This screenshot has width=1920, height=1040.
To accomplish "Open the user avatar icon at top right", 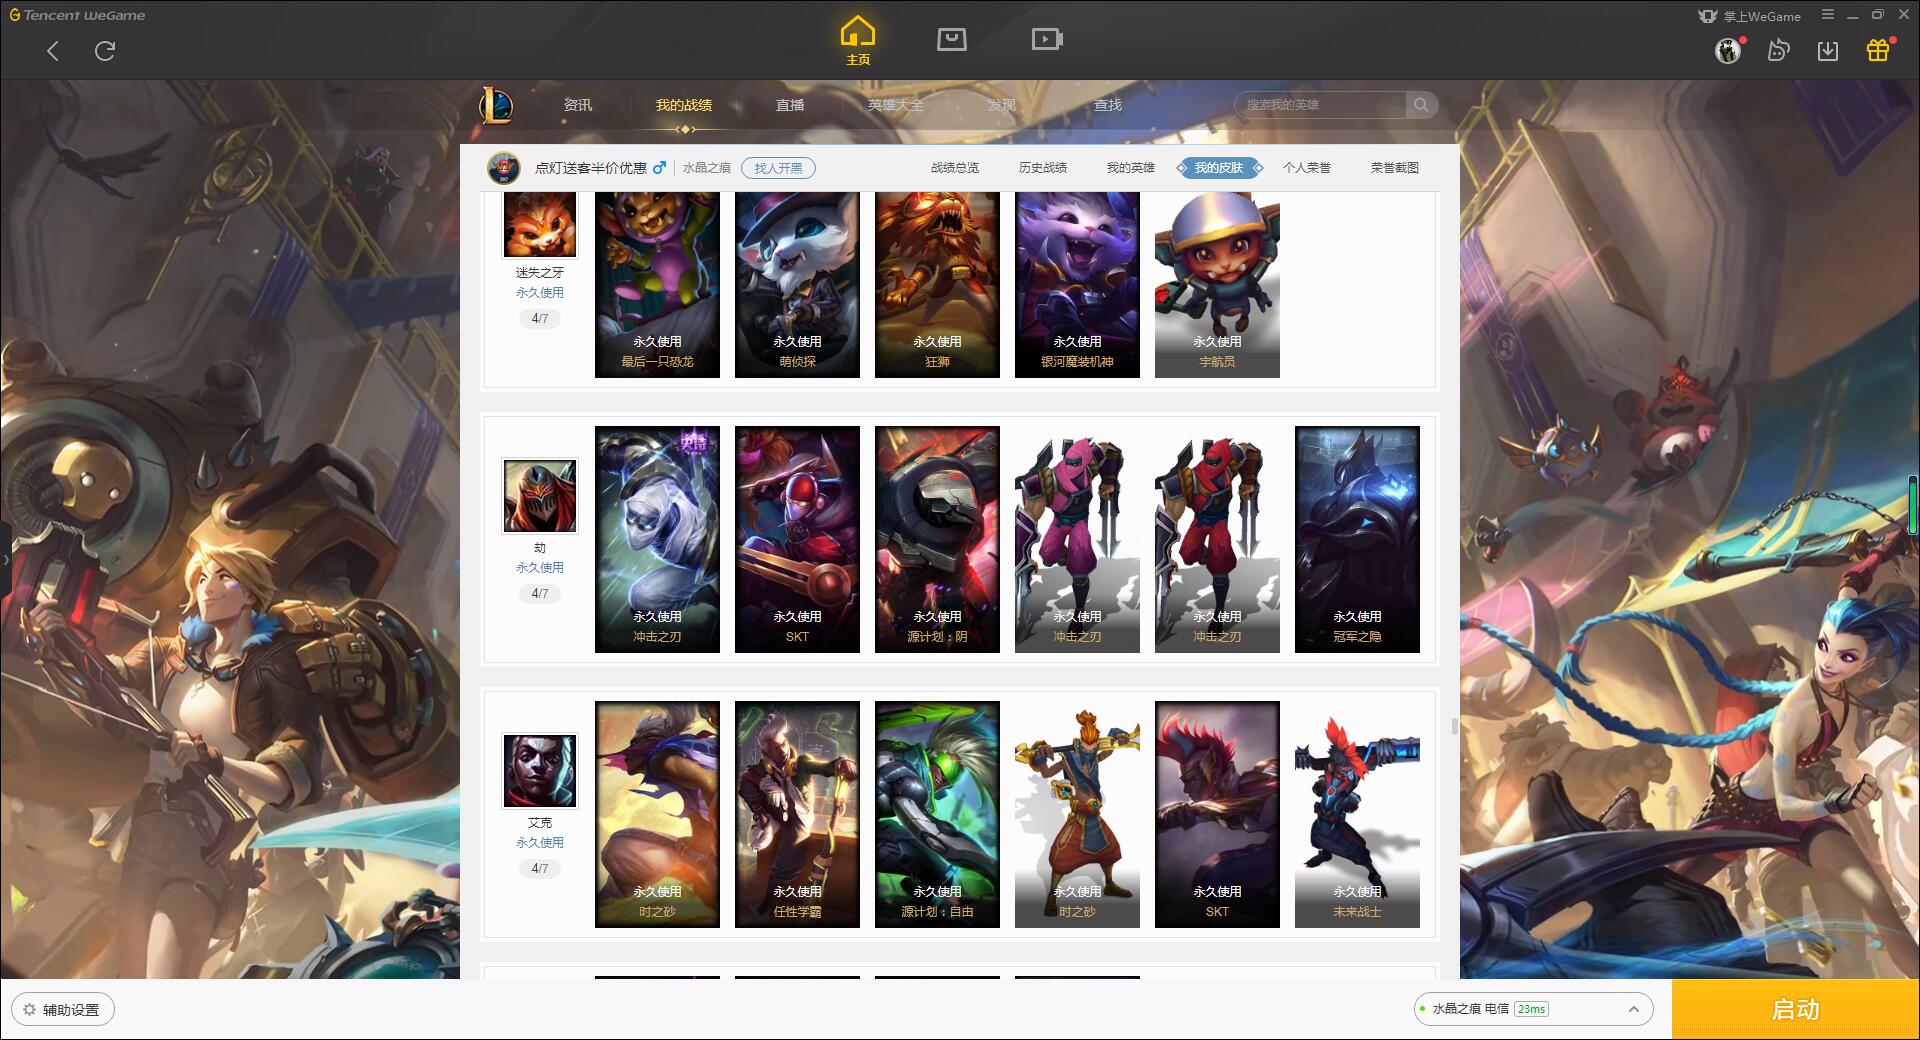I will [x=1728, y=50].
